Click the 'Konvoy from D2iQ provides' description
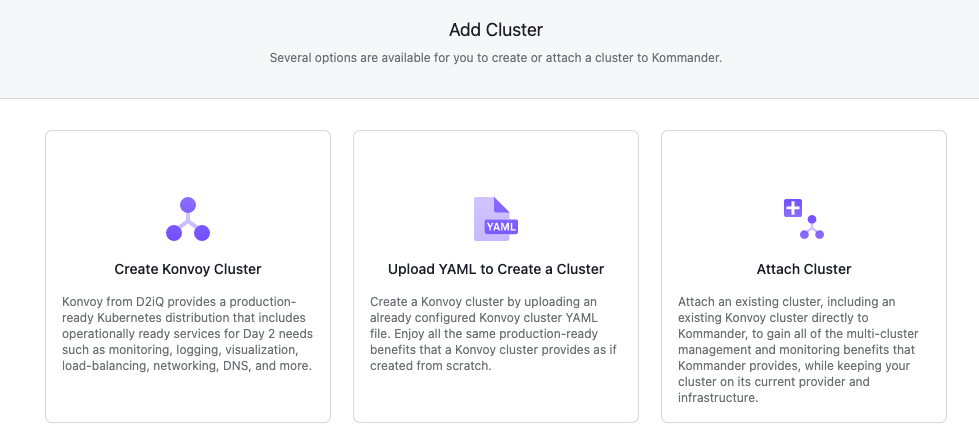 [188, 334]
